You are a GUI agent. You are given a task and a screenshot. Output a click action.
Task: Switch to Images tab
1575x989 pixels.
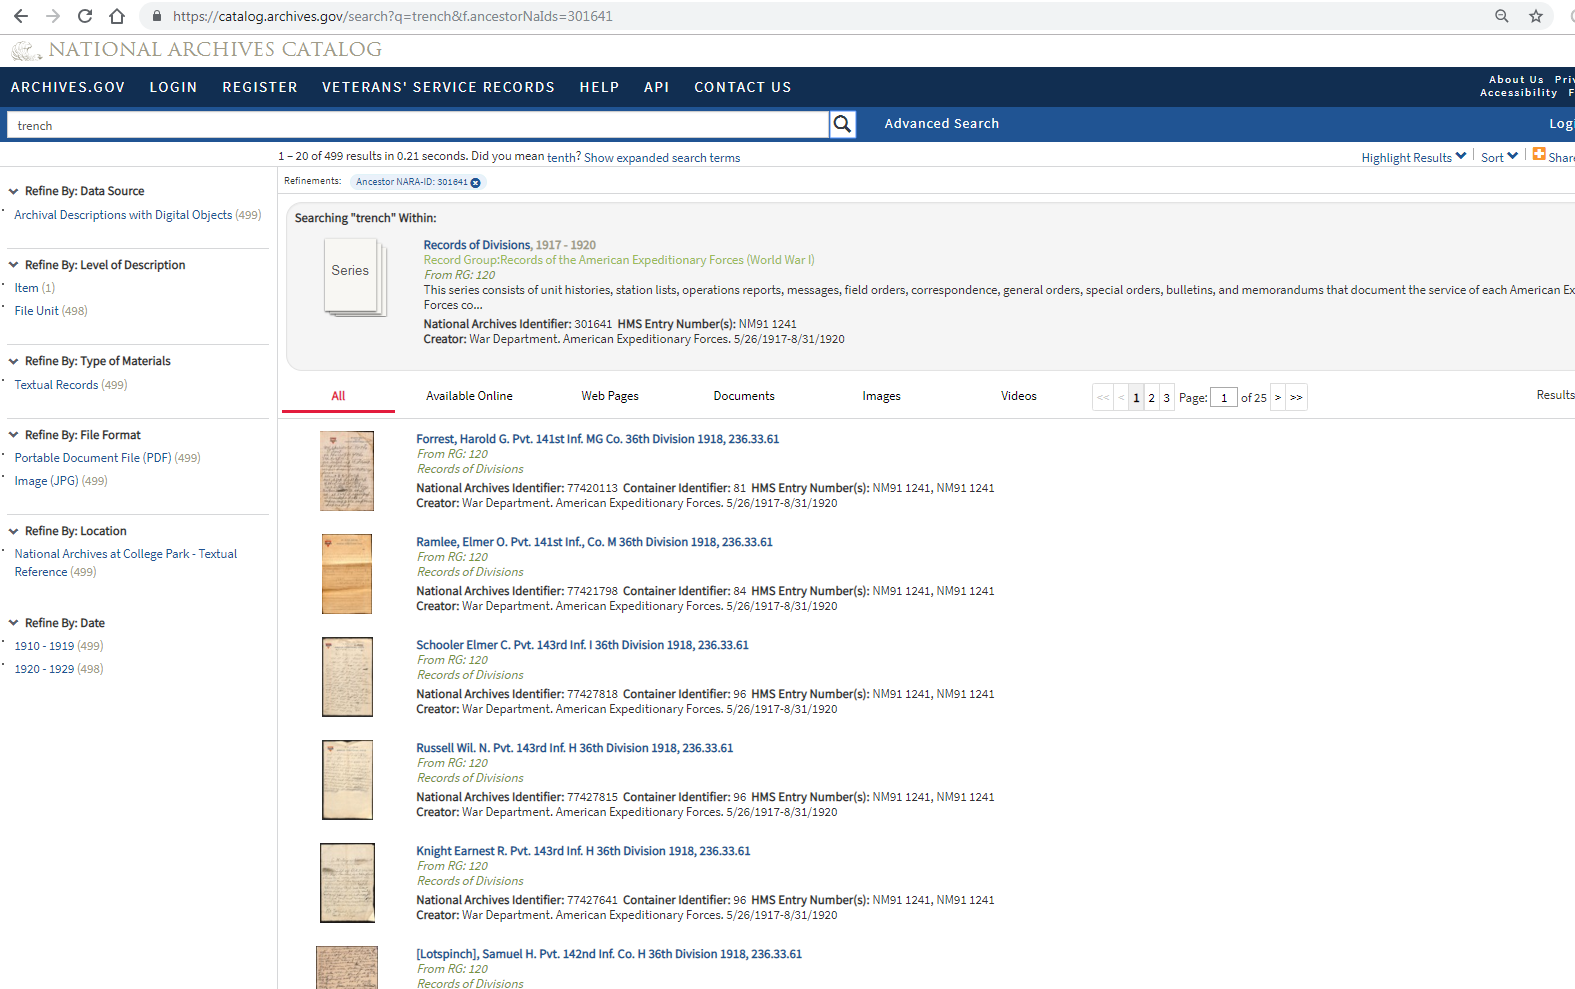tap(881, 396)
